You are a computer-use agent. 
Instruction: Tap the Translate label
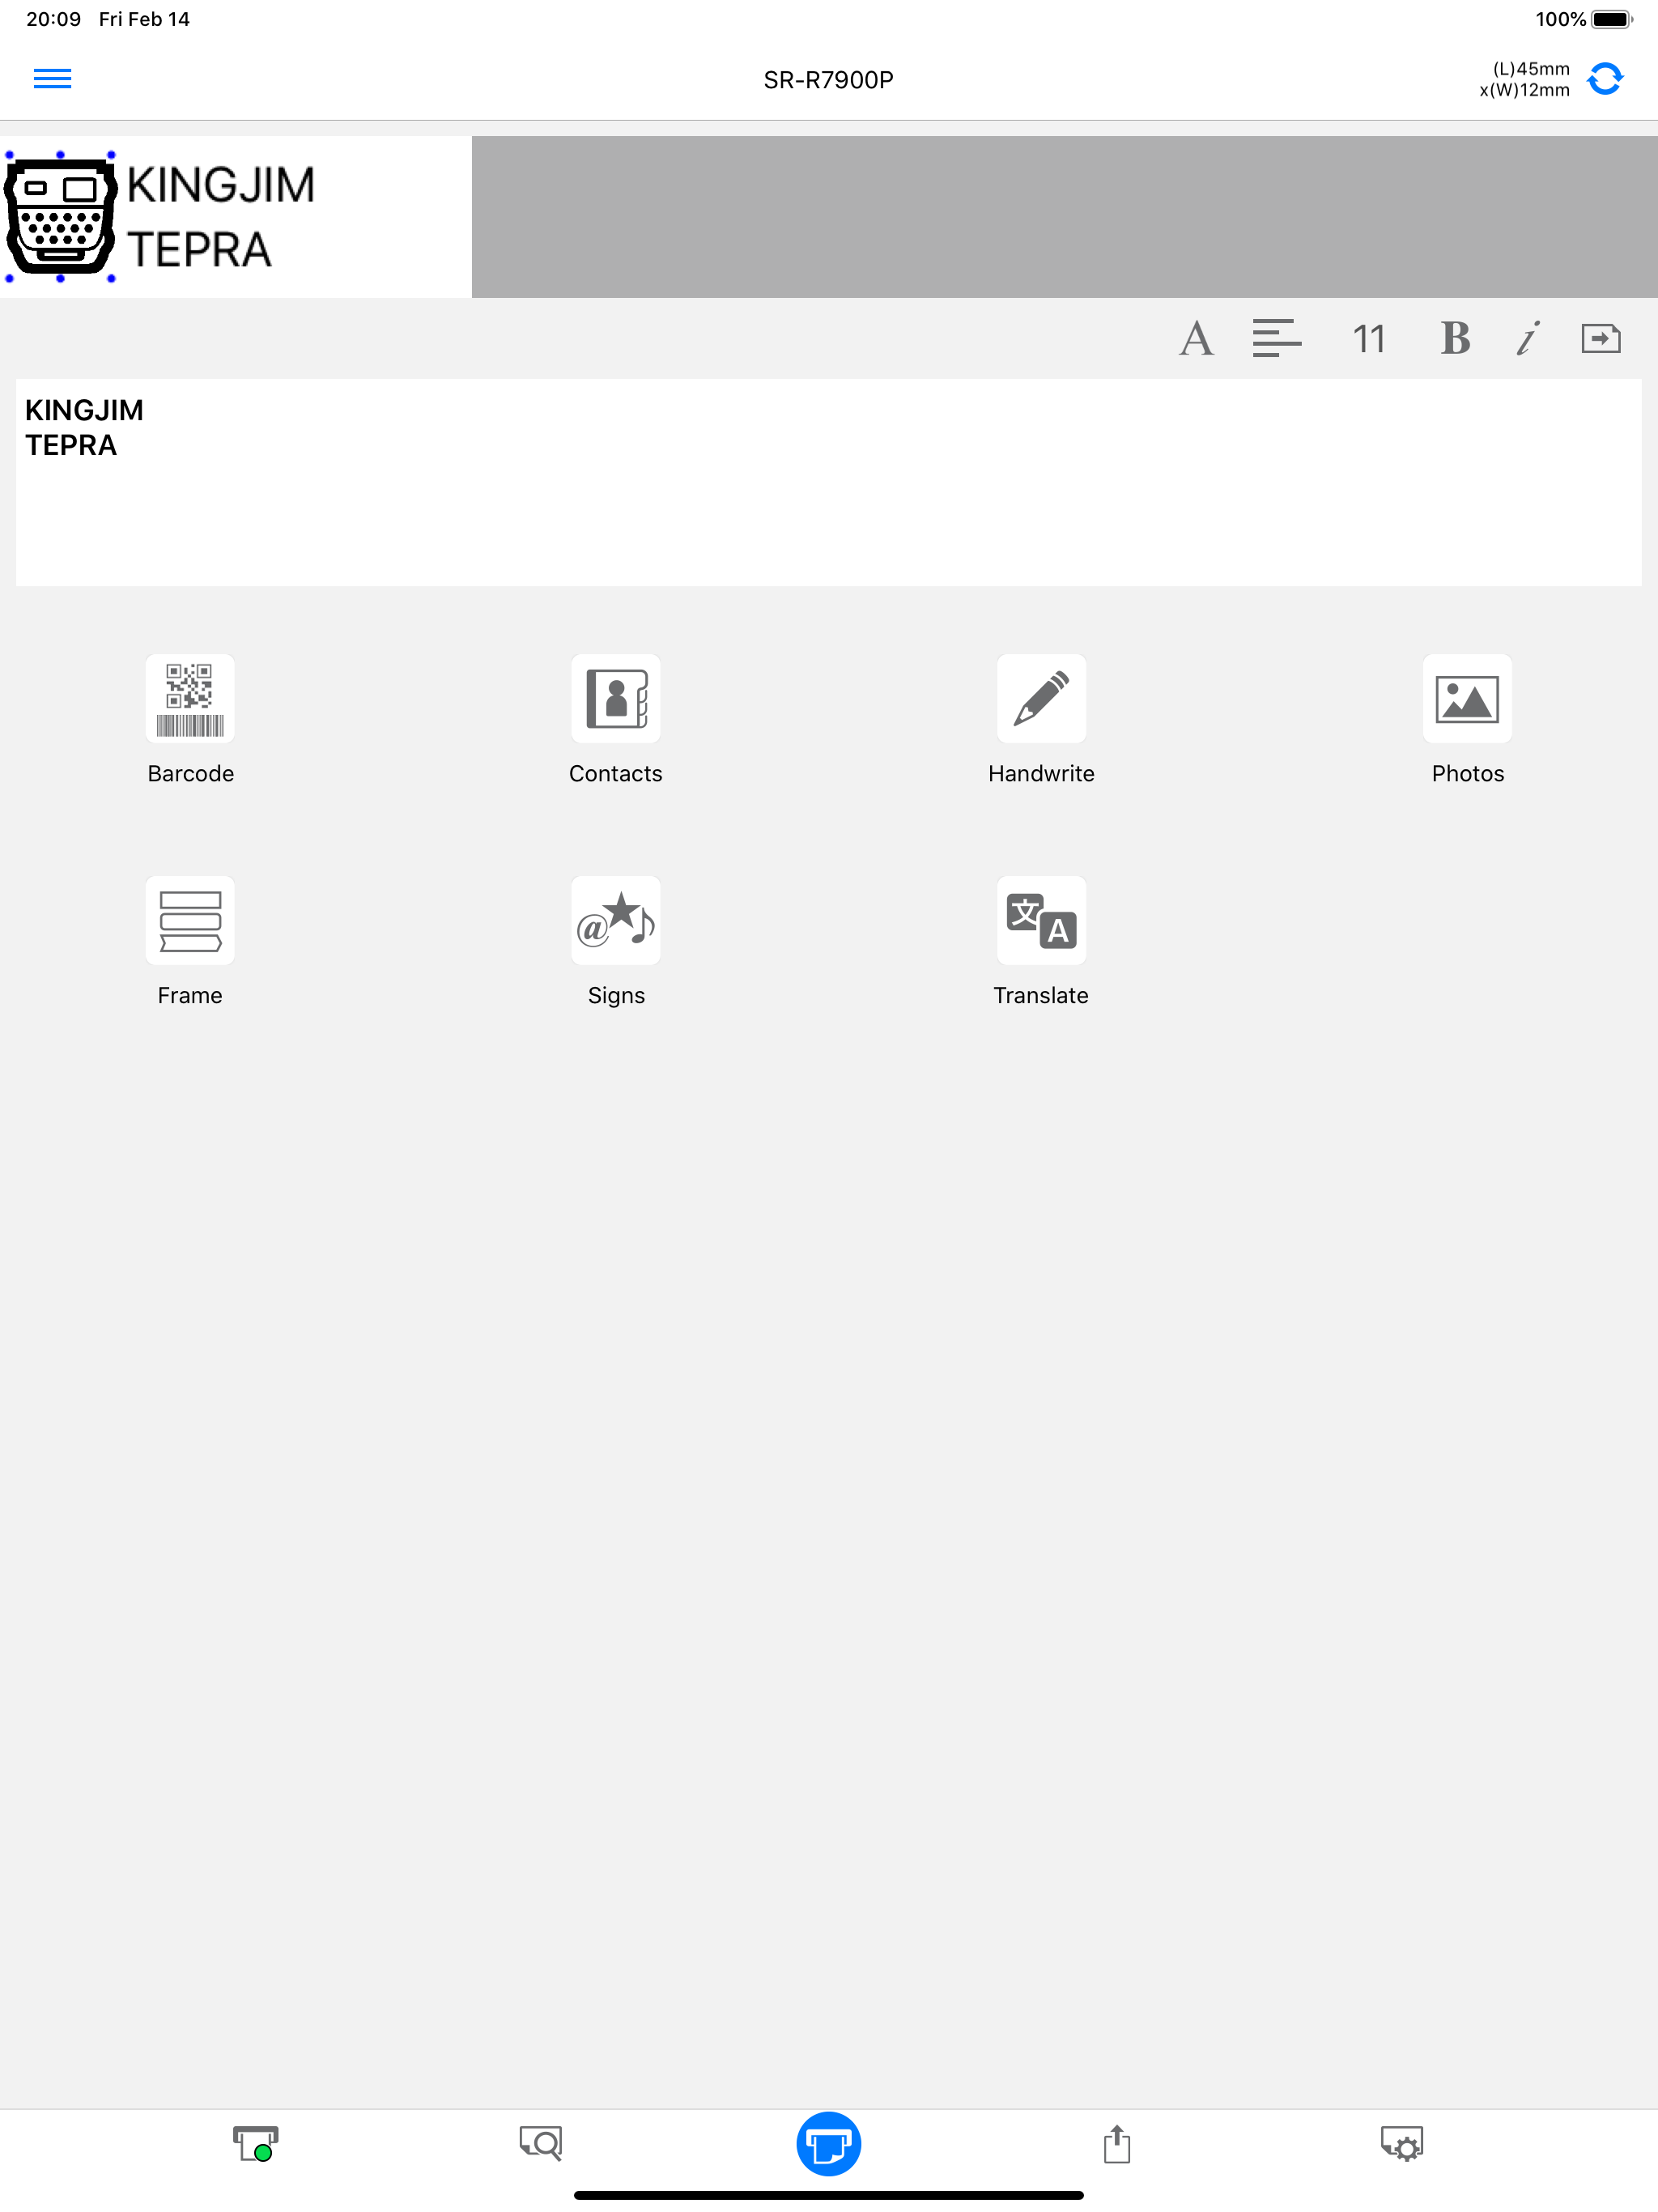coord(1041,996)
